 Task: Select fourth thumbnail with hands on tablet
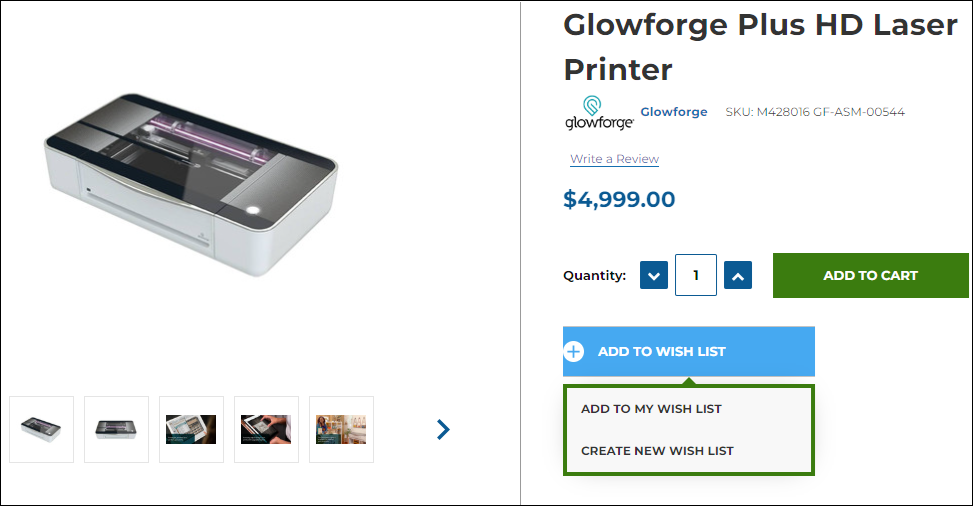coord(266,429)
